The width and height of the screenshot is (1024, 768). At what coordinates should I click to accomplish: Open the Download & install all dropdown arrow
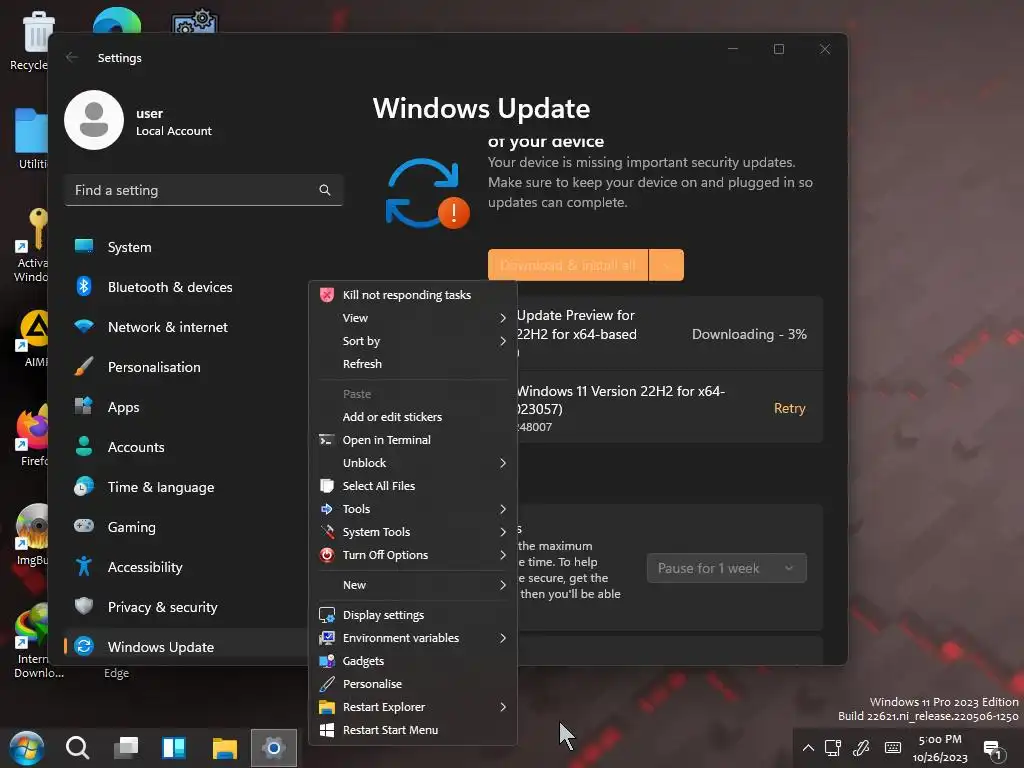[667, 265]
